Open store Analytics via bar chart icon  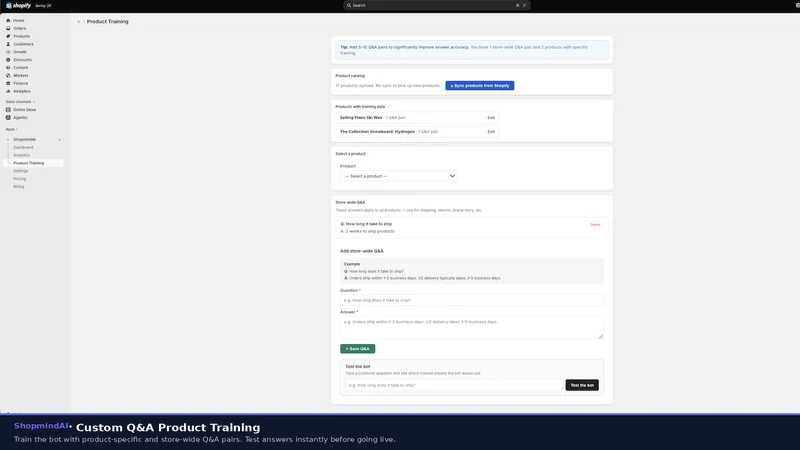point(8,91)
